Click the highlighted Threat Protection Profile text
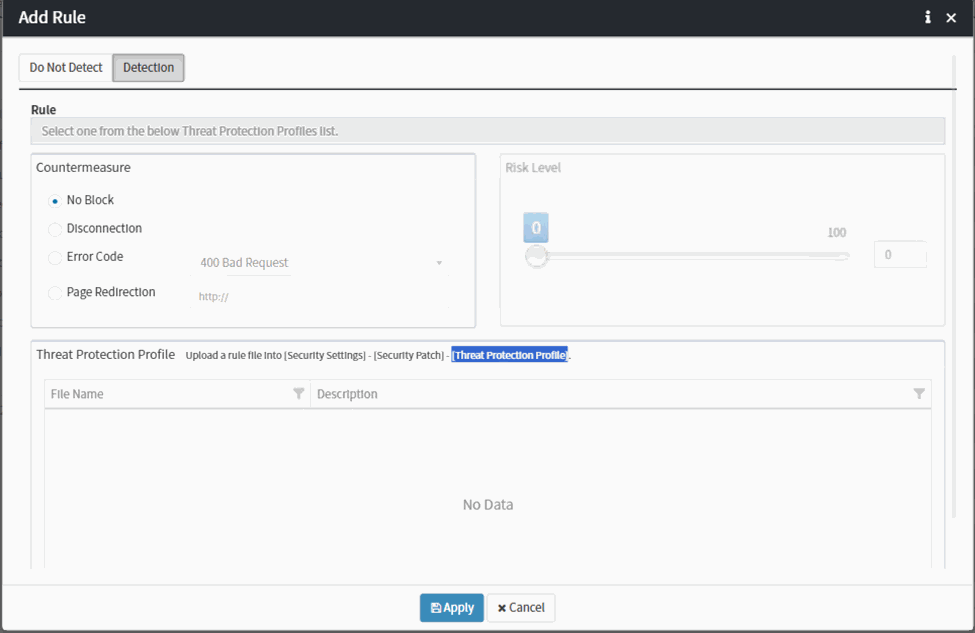Viewport: 975px width, 633px height. pyautogui.click(x=509, y=355)
